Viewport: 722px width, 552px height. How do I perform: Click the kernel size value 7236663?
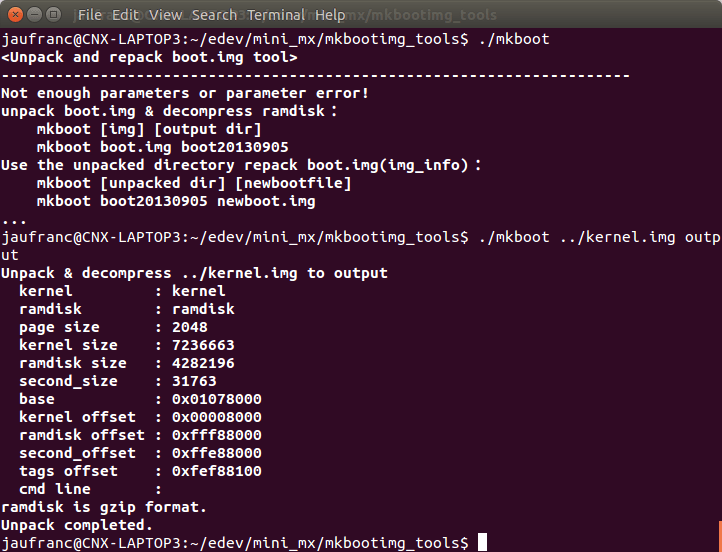pyautogui.click(x=203, y=345)
